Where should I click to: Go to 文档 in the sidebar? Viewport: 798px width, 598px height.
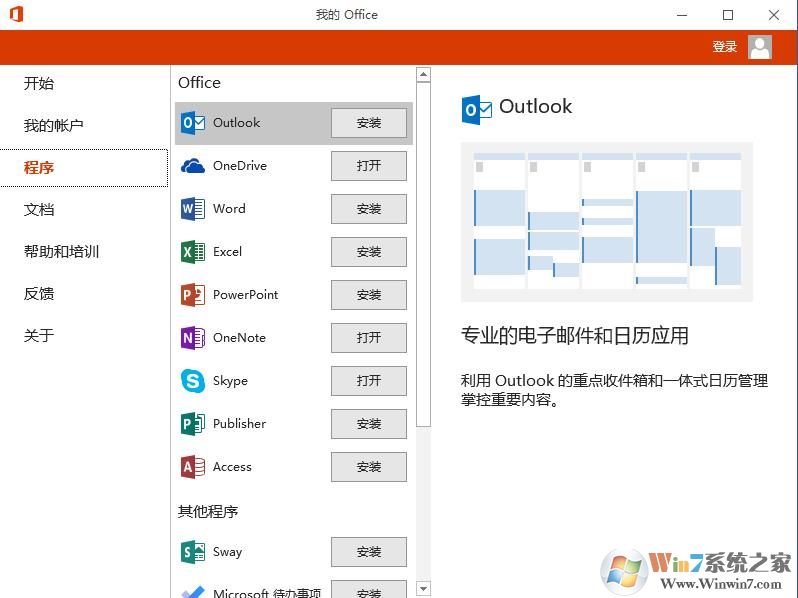pyautogui.click(x=39, y=210)
